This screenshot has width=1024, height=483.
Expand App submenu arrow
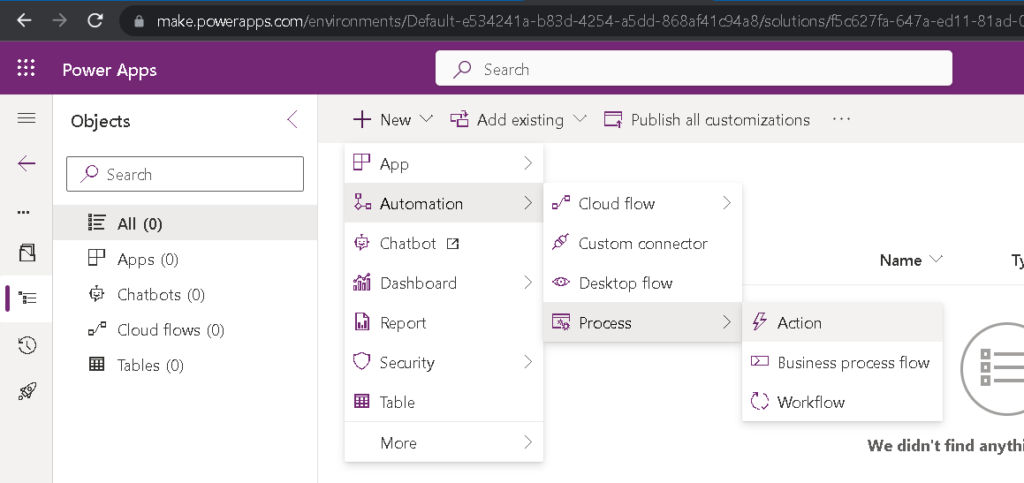pyautogui.click(x=528, y=163)
